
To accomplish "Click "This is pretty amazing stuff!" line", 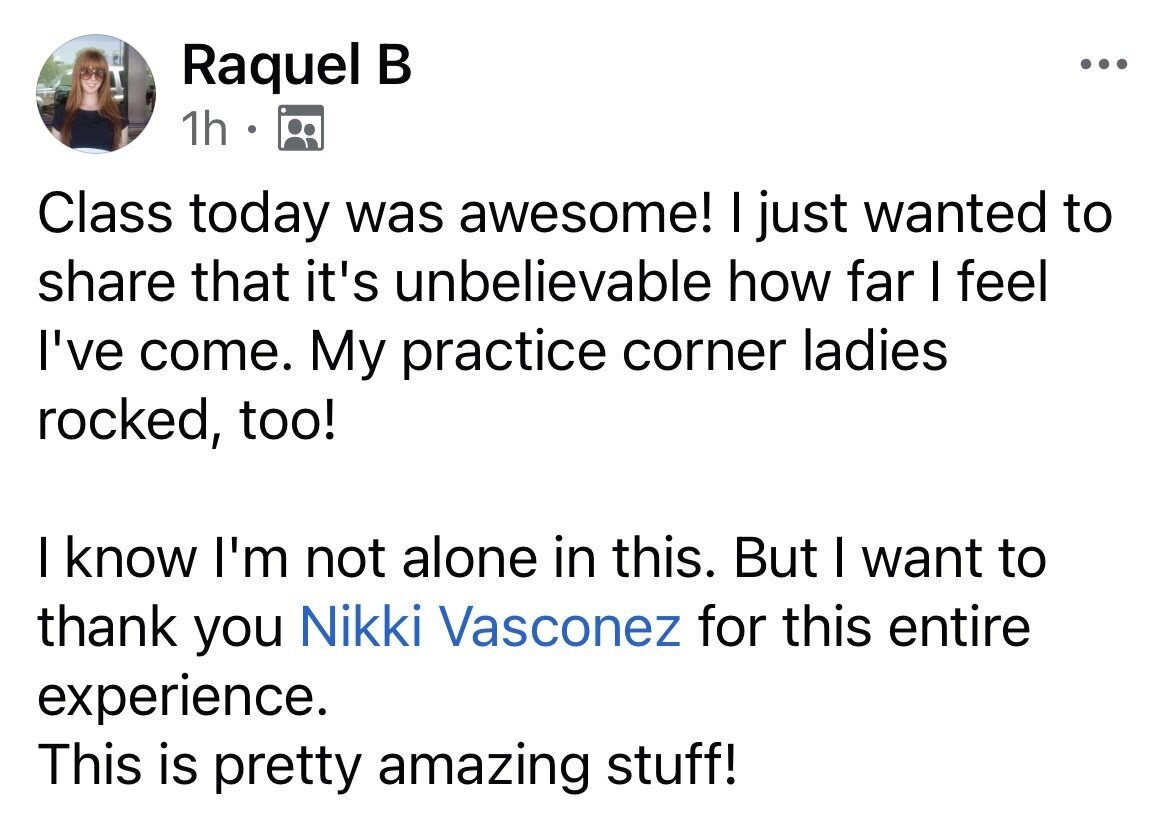I will [387, 765].
